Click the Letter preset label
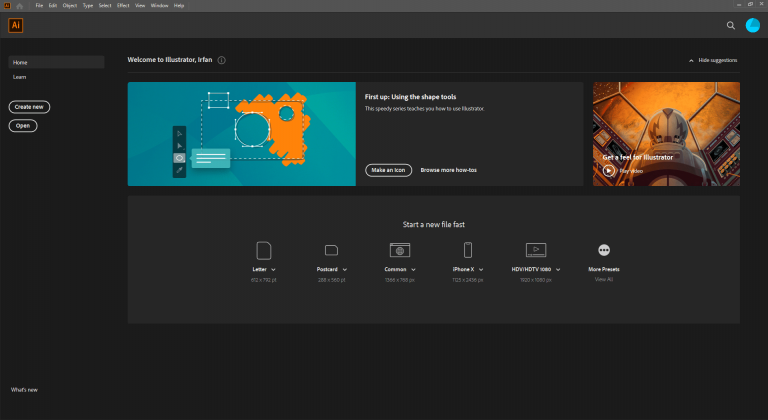The image size is (768, 420). (x=259, y=270)
